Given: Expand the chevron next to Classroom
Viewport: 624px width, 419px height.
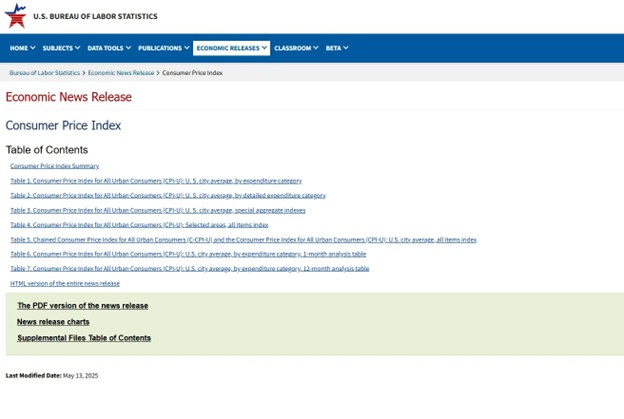Looking at the screenshot, I should (316, 48).
